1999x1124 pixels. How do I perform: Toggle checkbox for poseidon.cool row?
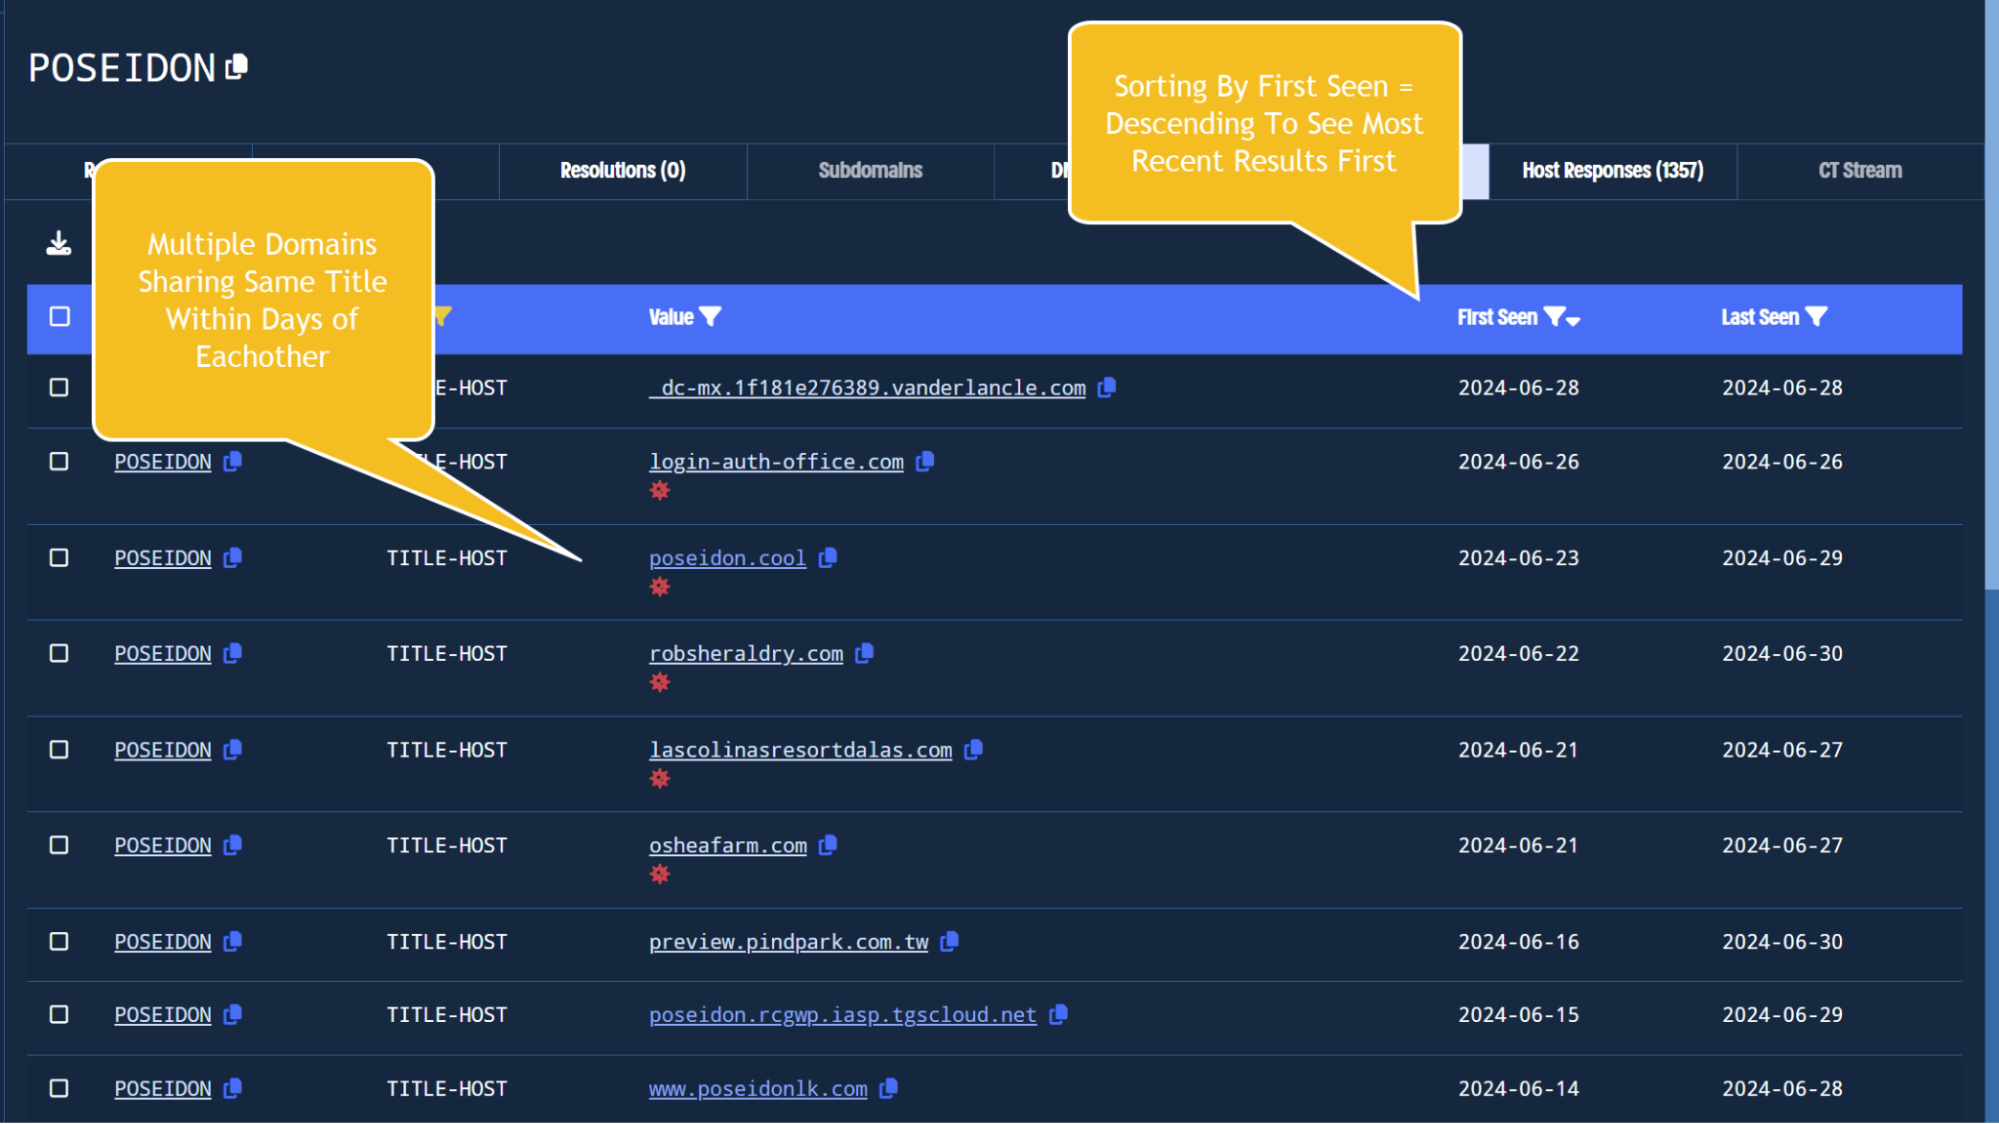pos(59,557)
